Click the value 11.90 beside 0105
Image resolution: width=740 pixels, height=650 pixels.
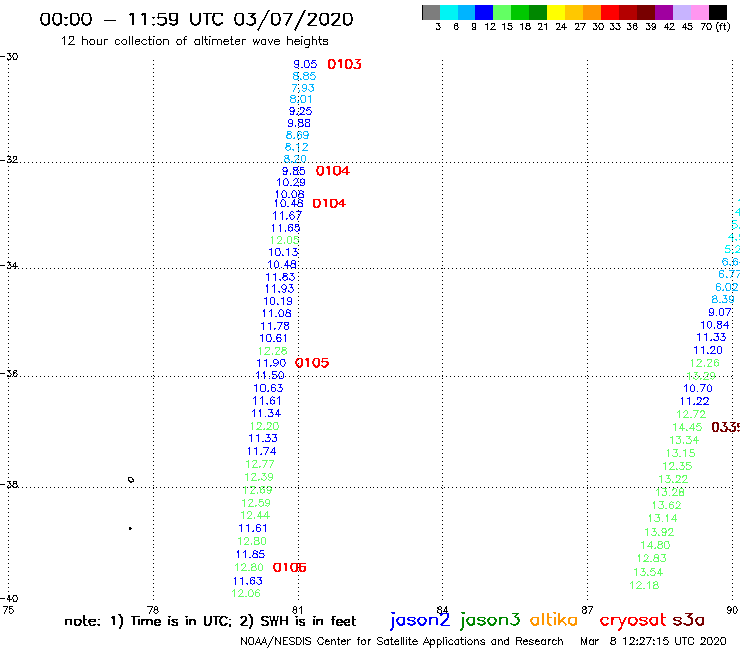point(271,363)
